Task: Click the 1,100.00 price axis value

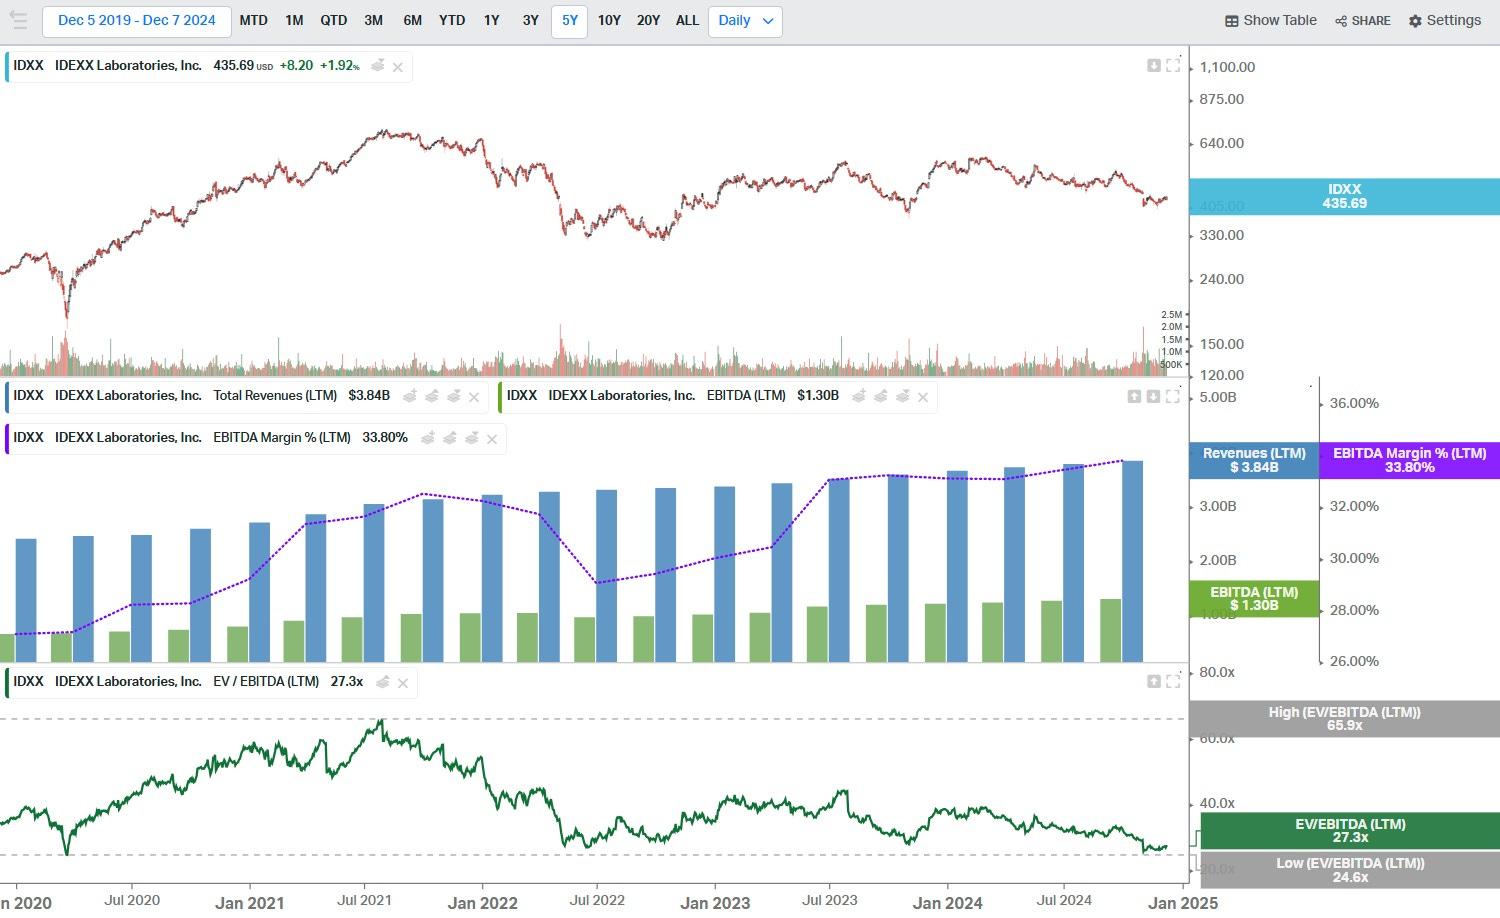Action: (x=1227, y=67)
